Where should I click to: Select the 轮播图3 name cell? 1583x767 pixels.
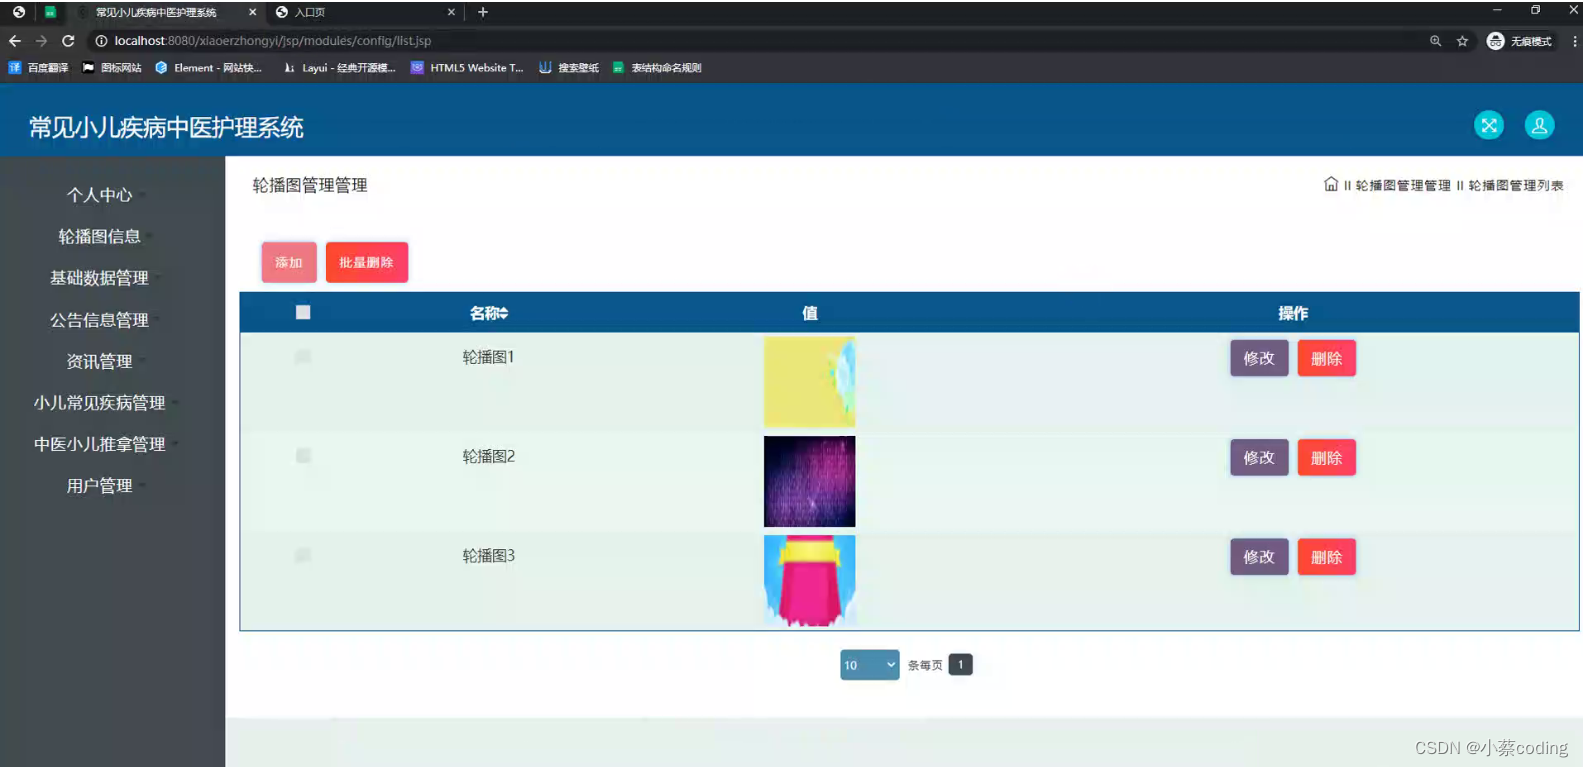pyautogui.click(x=489, y=555)
